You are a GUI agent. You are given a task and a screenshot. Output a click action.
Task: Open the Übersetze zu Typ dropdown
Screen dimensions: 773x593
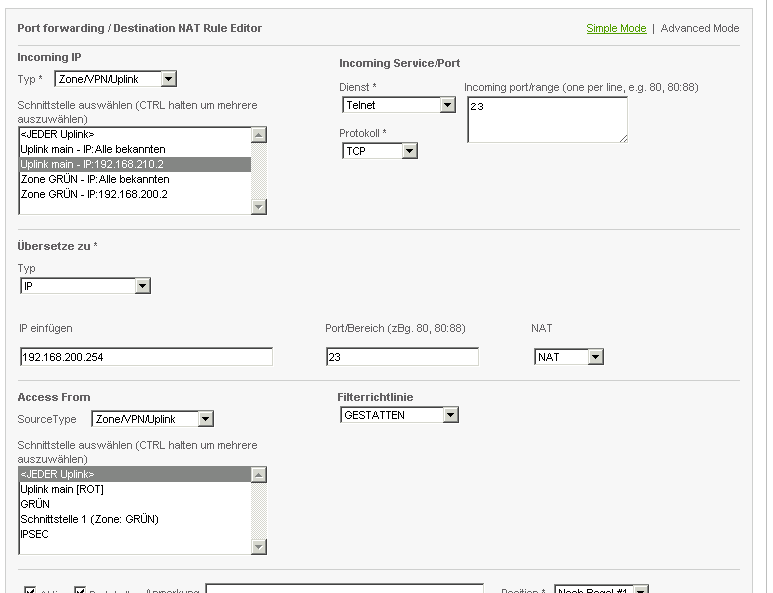coord(85,287)
